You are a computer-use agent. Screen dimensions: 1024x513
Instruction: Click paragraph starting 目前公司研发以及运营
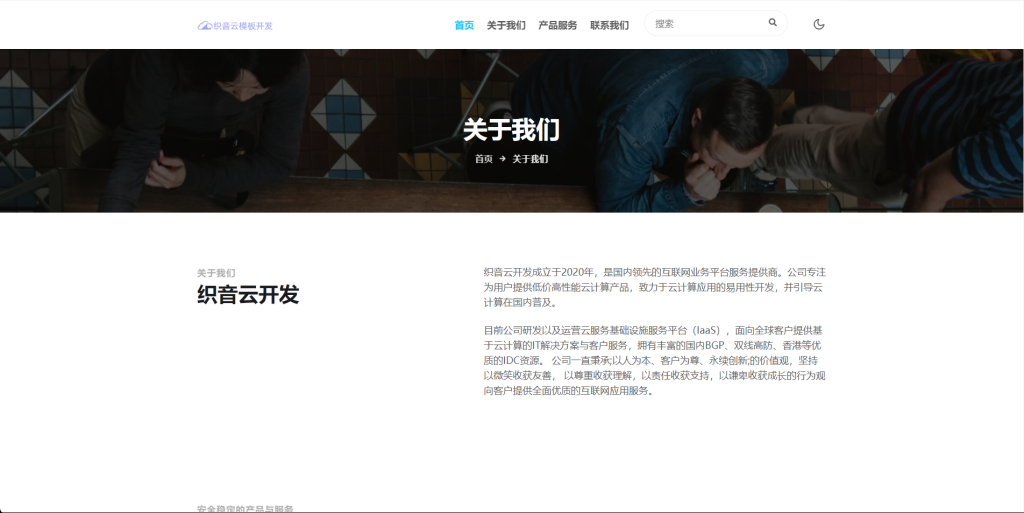654,360
